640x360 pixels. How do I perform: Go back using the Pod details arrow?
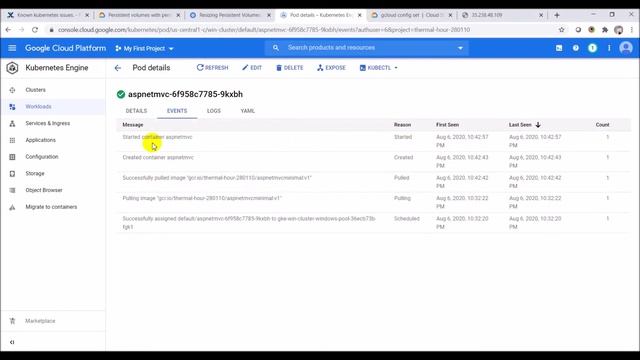tap(118, 68)
